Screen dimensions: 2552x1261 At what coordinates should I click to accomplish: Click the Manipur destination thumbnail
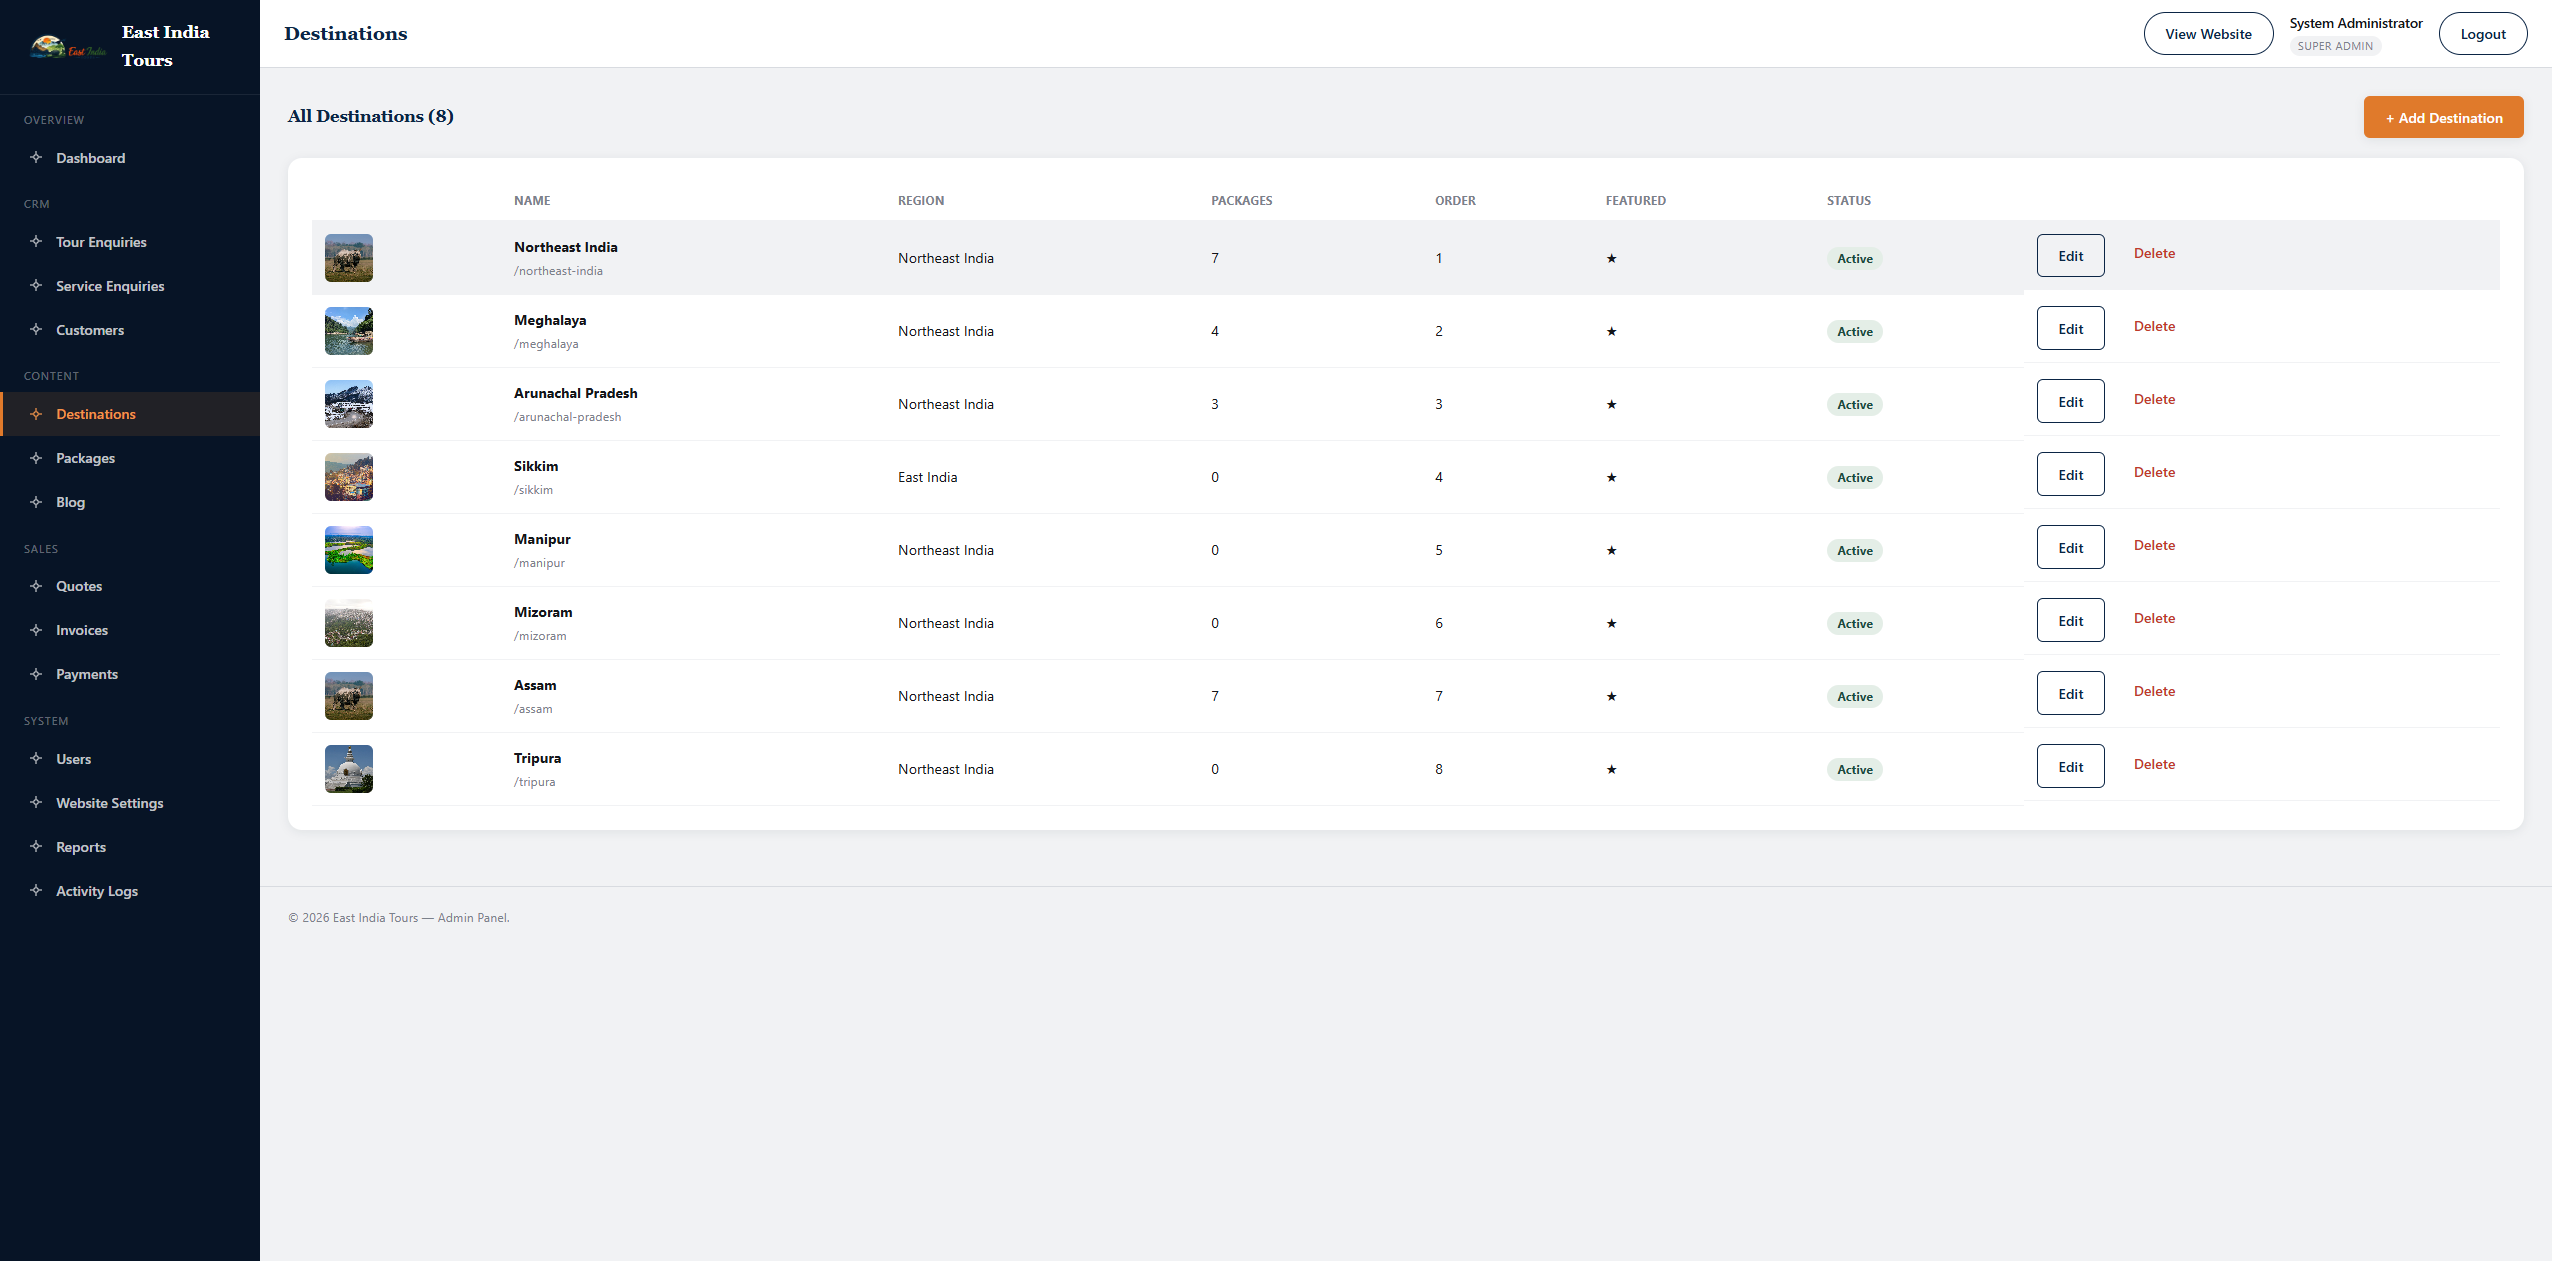click(x=349, y=550)
